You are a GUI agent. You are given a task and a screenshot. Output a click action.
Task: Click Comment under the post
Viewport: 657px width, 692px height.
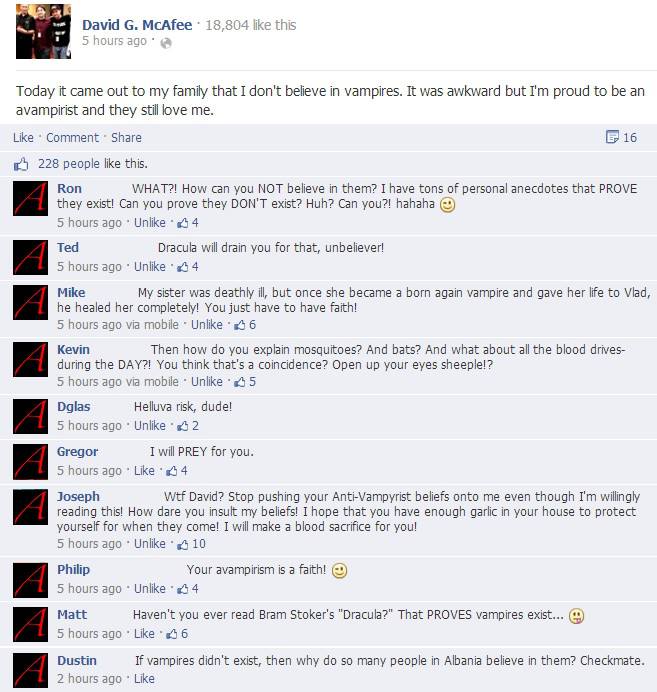72,137
